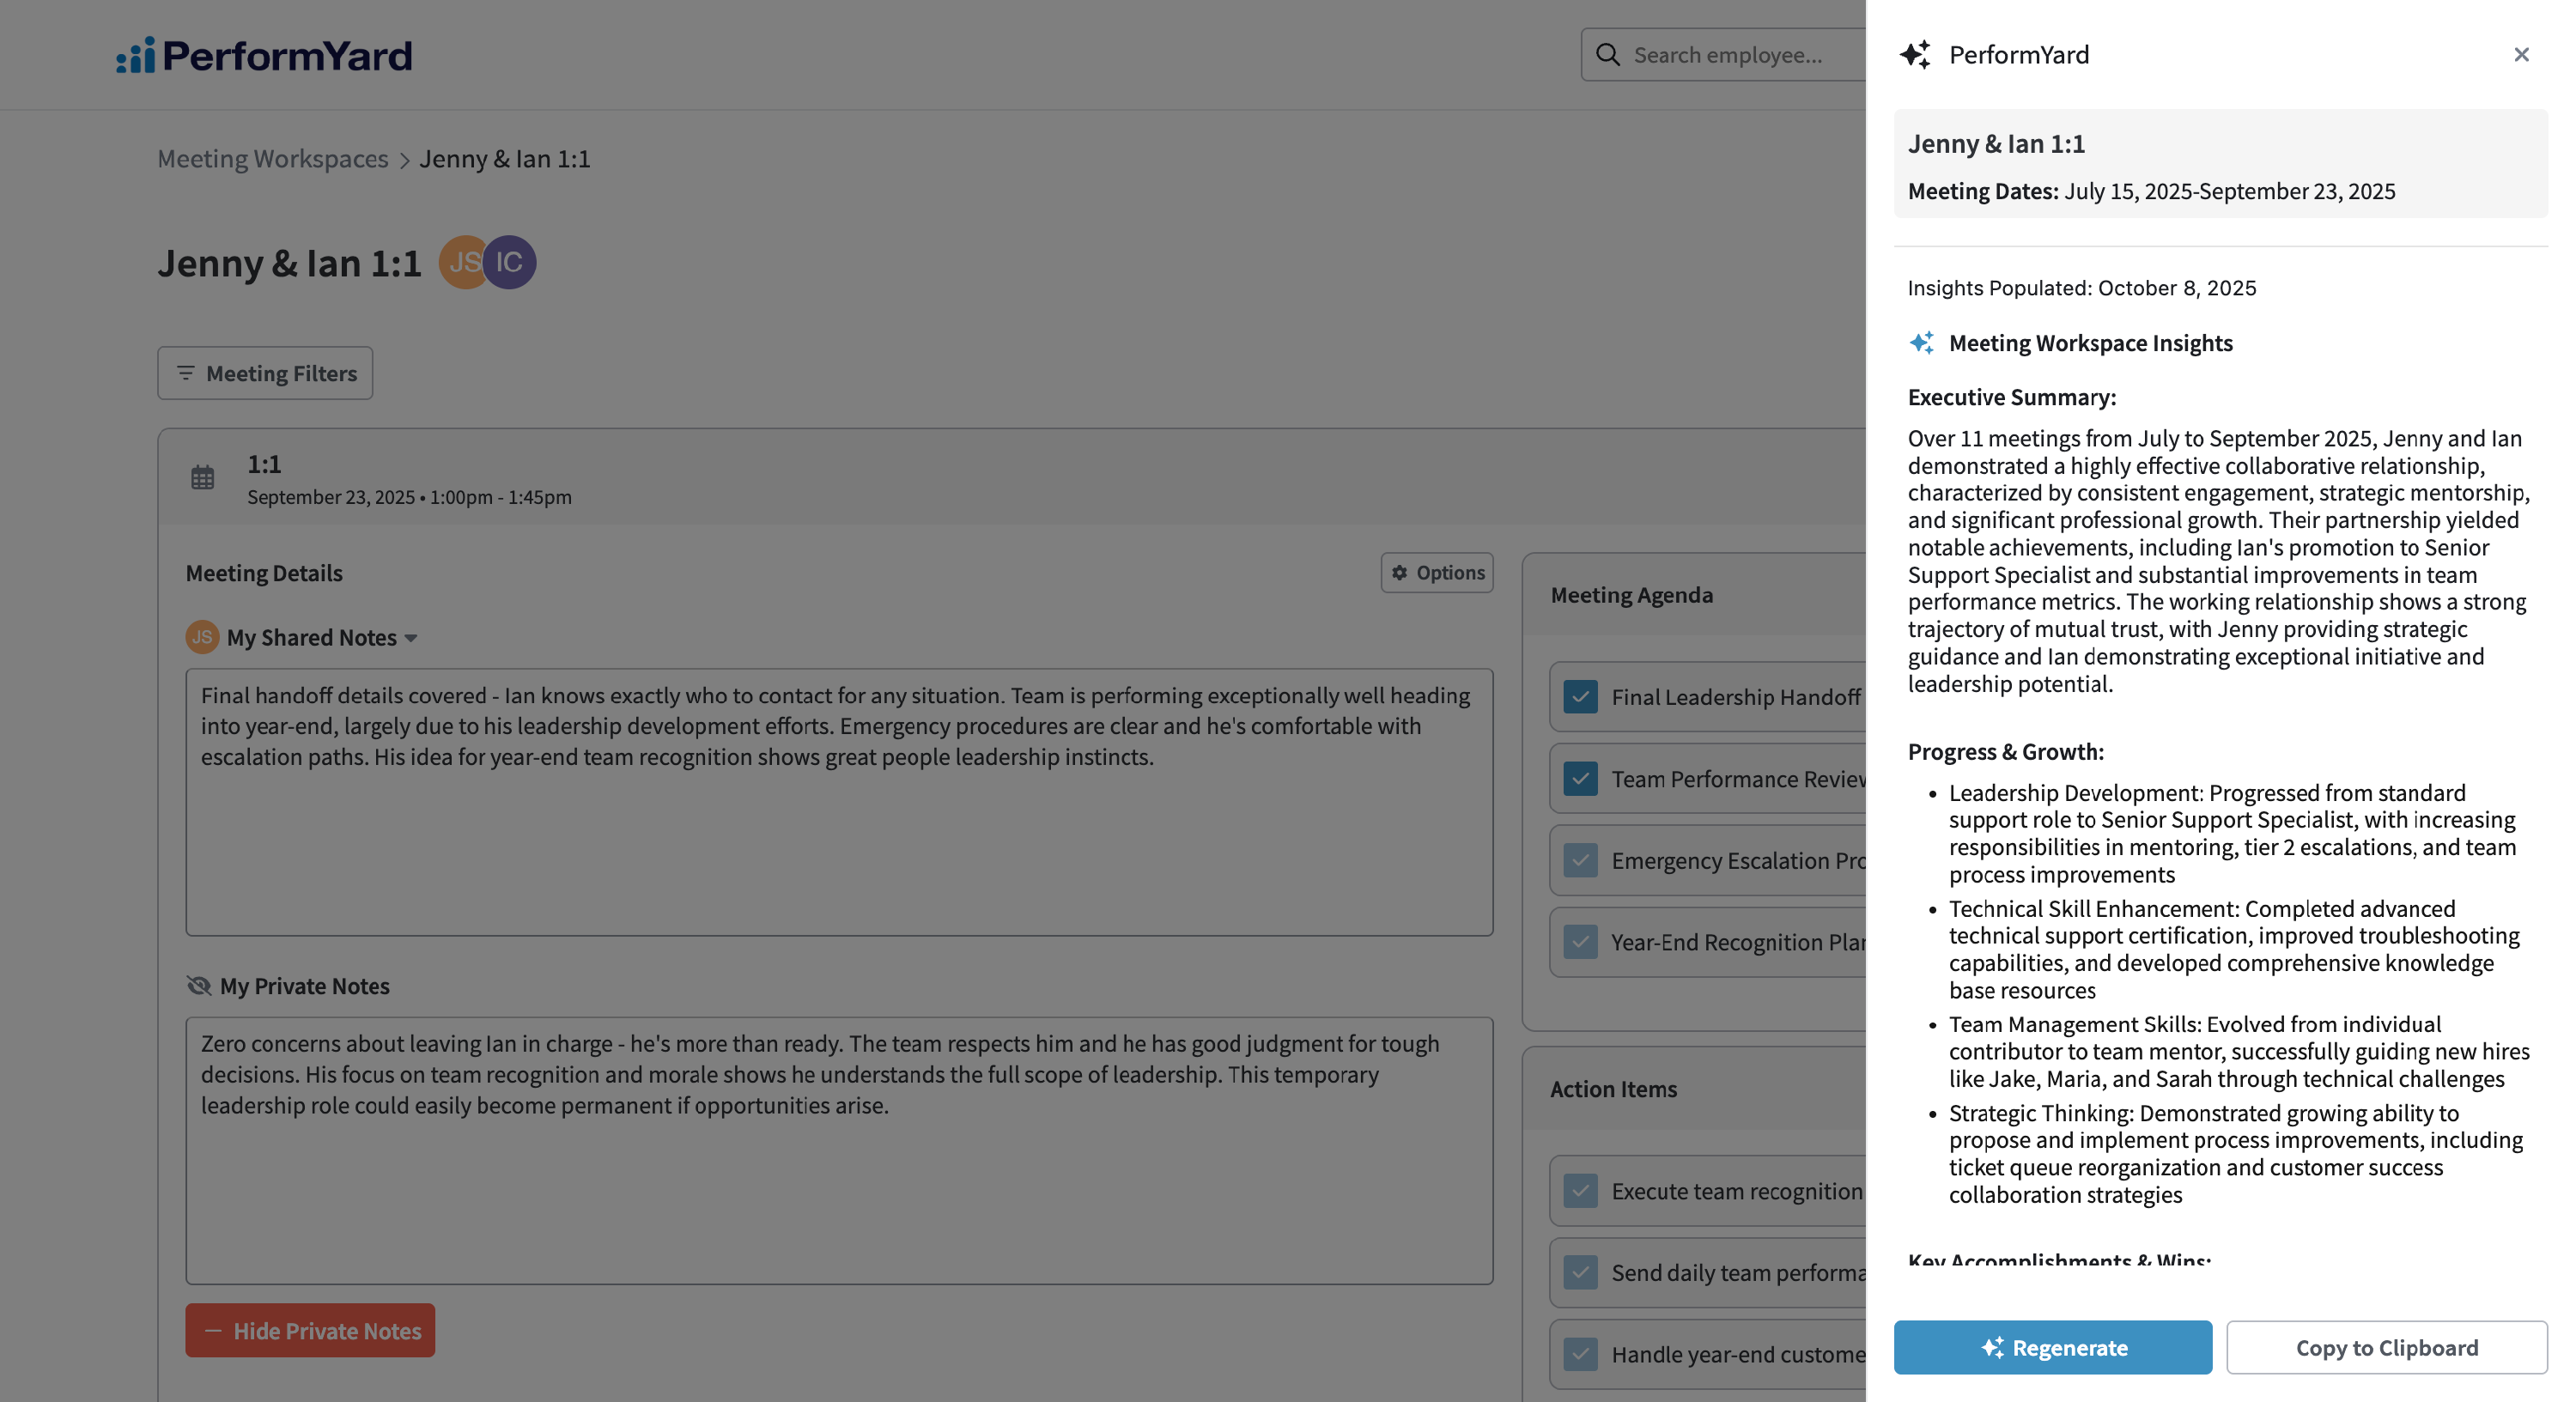Click the JS avatar next to meeting title
Image resolution: width=2576 pixels, height=1402 pixels.
click(x=462, y=262)
